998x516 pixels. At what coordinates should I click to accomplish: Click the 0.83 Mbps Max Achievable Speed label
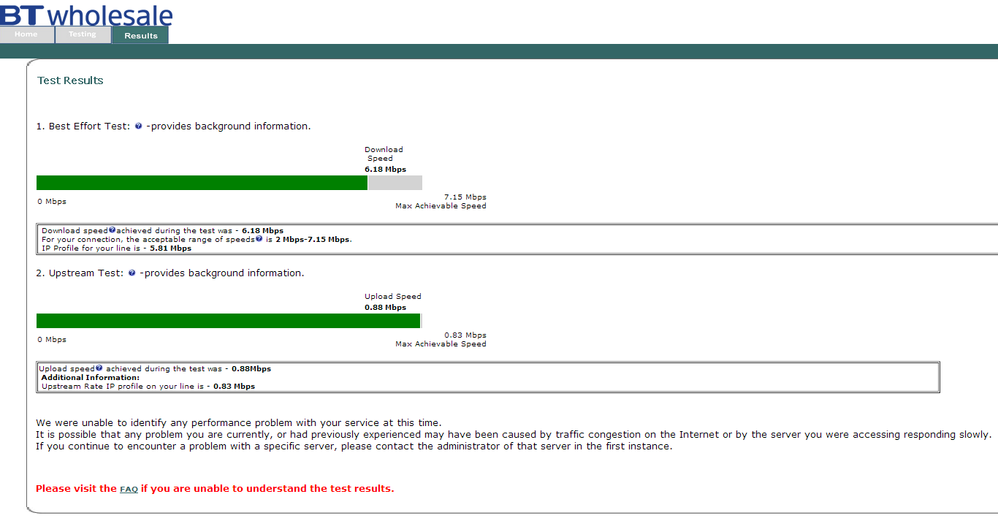coord(441,340)
